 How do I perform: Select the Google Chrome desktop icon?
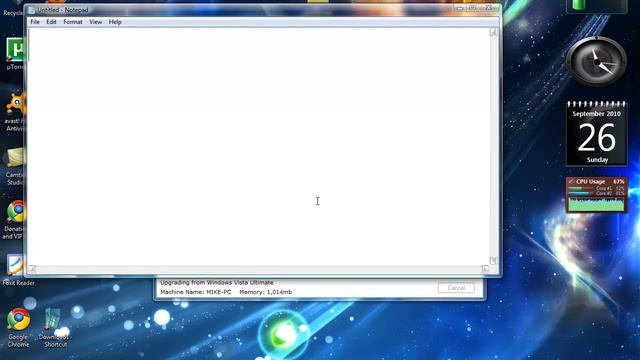click(x=18, y=328)
